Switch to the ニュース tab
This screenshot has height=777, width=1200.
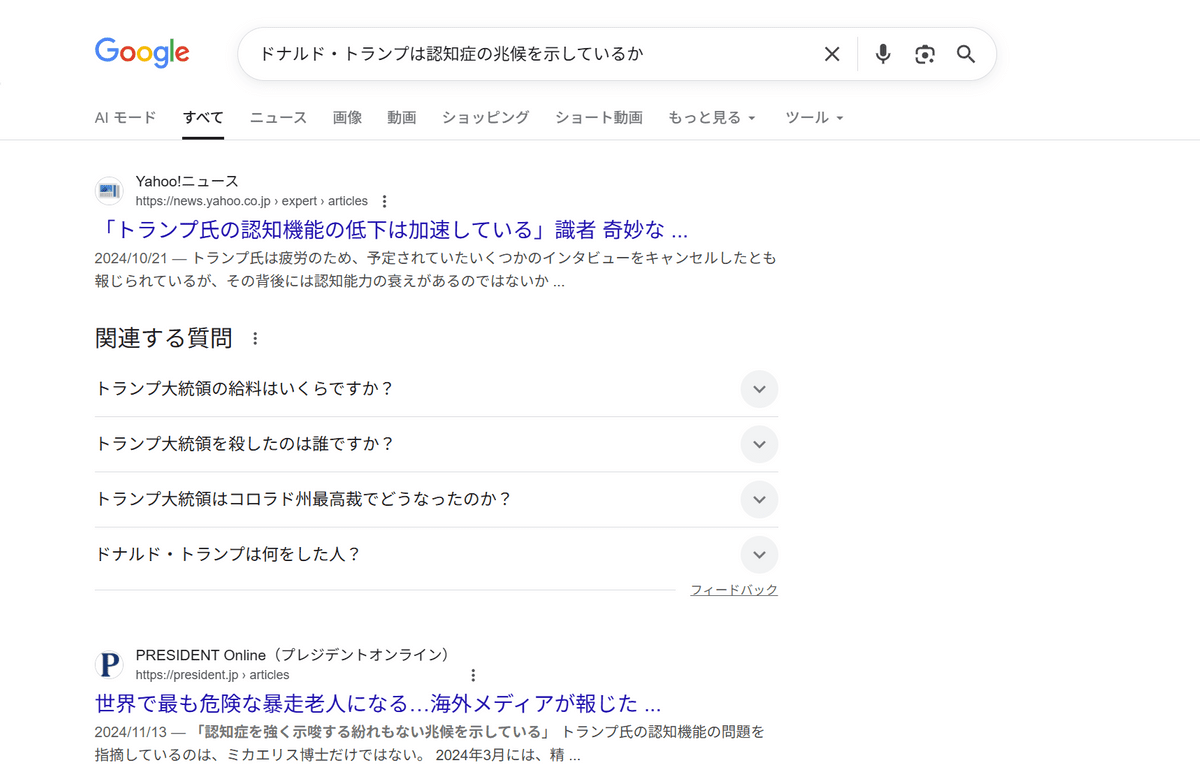[x=278, y=118]
